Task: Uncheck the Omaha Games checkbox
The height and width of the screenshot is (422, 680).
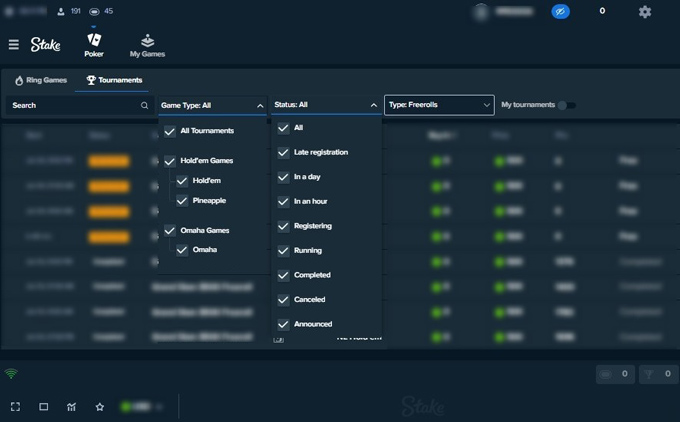Action: click(170, 231)
